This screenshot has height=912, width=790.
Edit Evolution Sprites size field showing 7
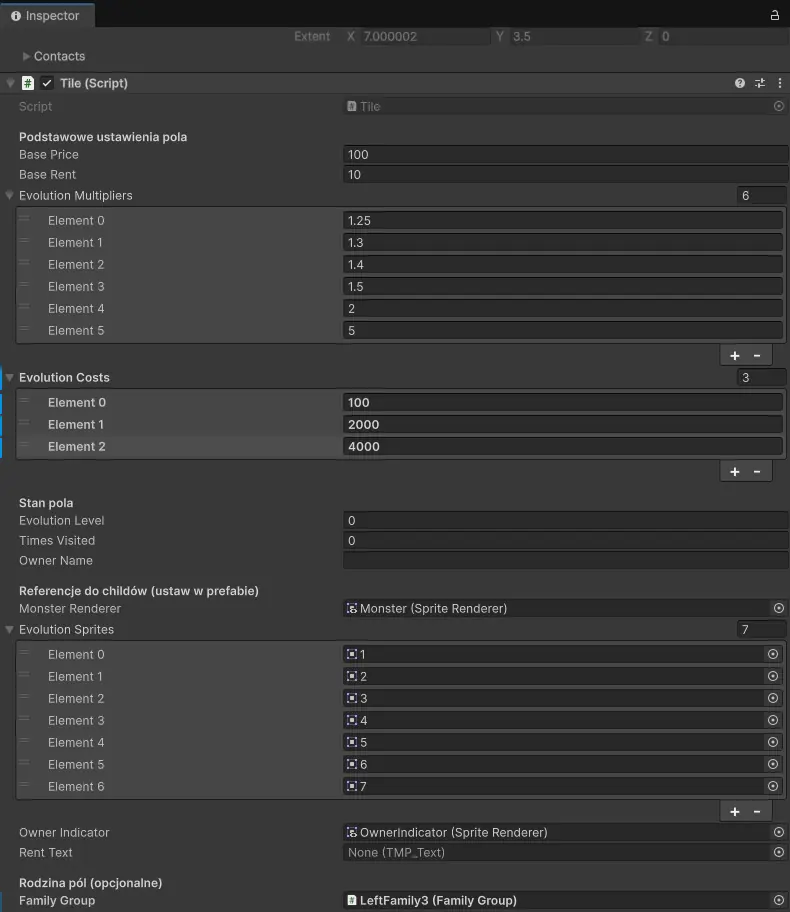pos(761,629)
